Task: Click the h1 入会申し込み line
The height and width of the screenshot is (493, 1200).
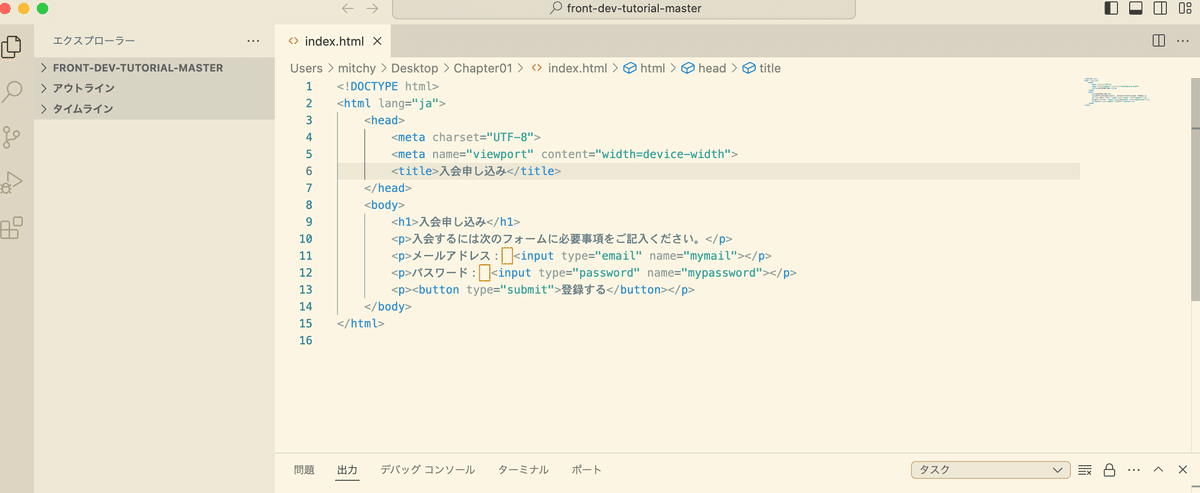Action: tap(457, 222)
